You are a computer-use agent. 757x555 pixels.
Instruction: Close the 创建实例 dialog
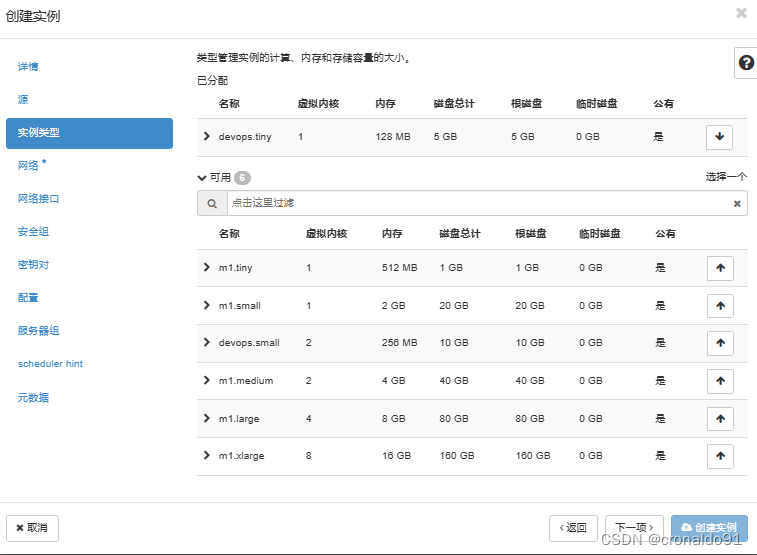click(741, 13)
